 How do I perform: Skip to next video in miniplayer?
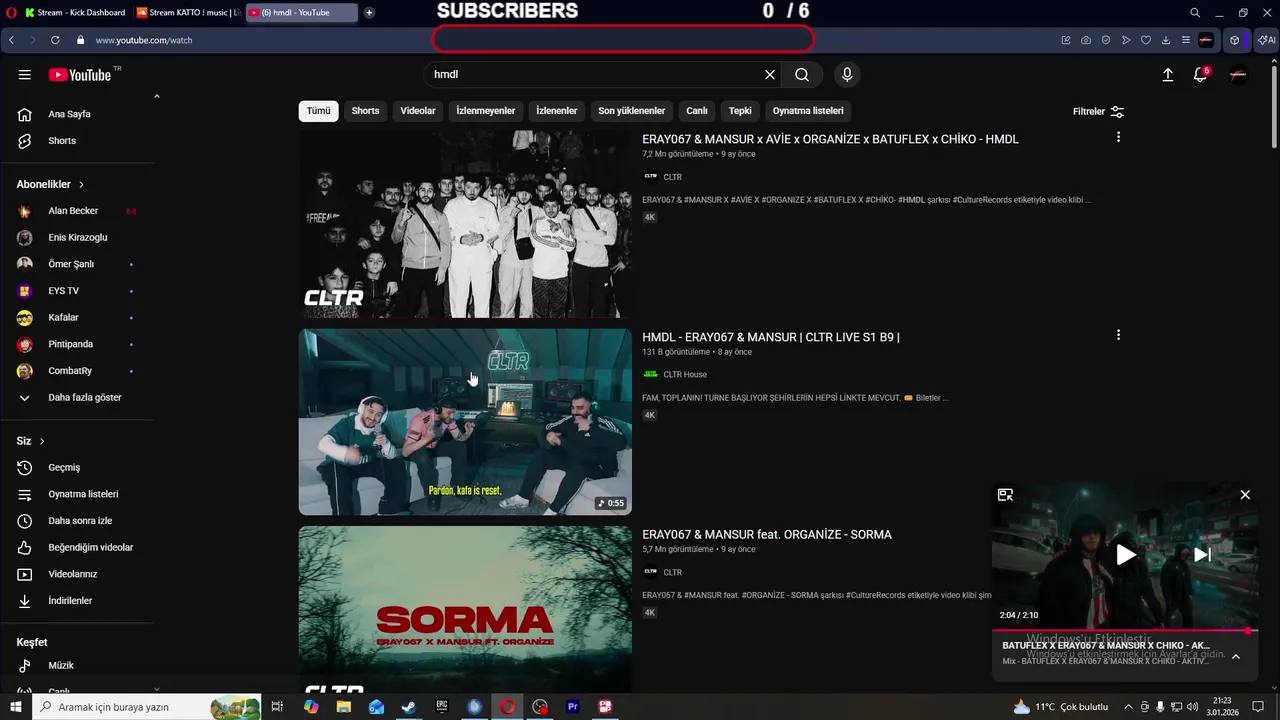click(x=1203, y=555)
